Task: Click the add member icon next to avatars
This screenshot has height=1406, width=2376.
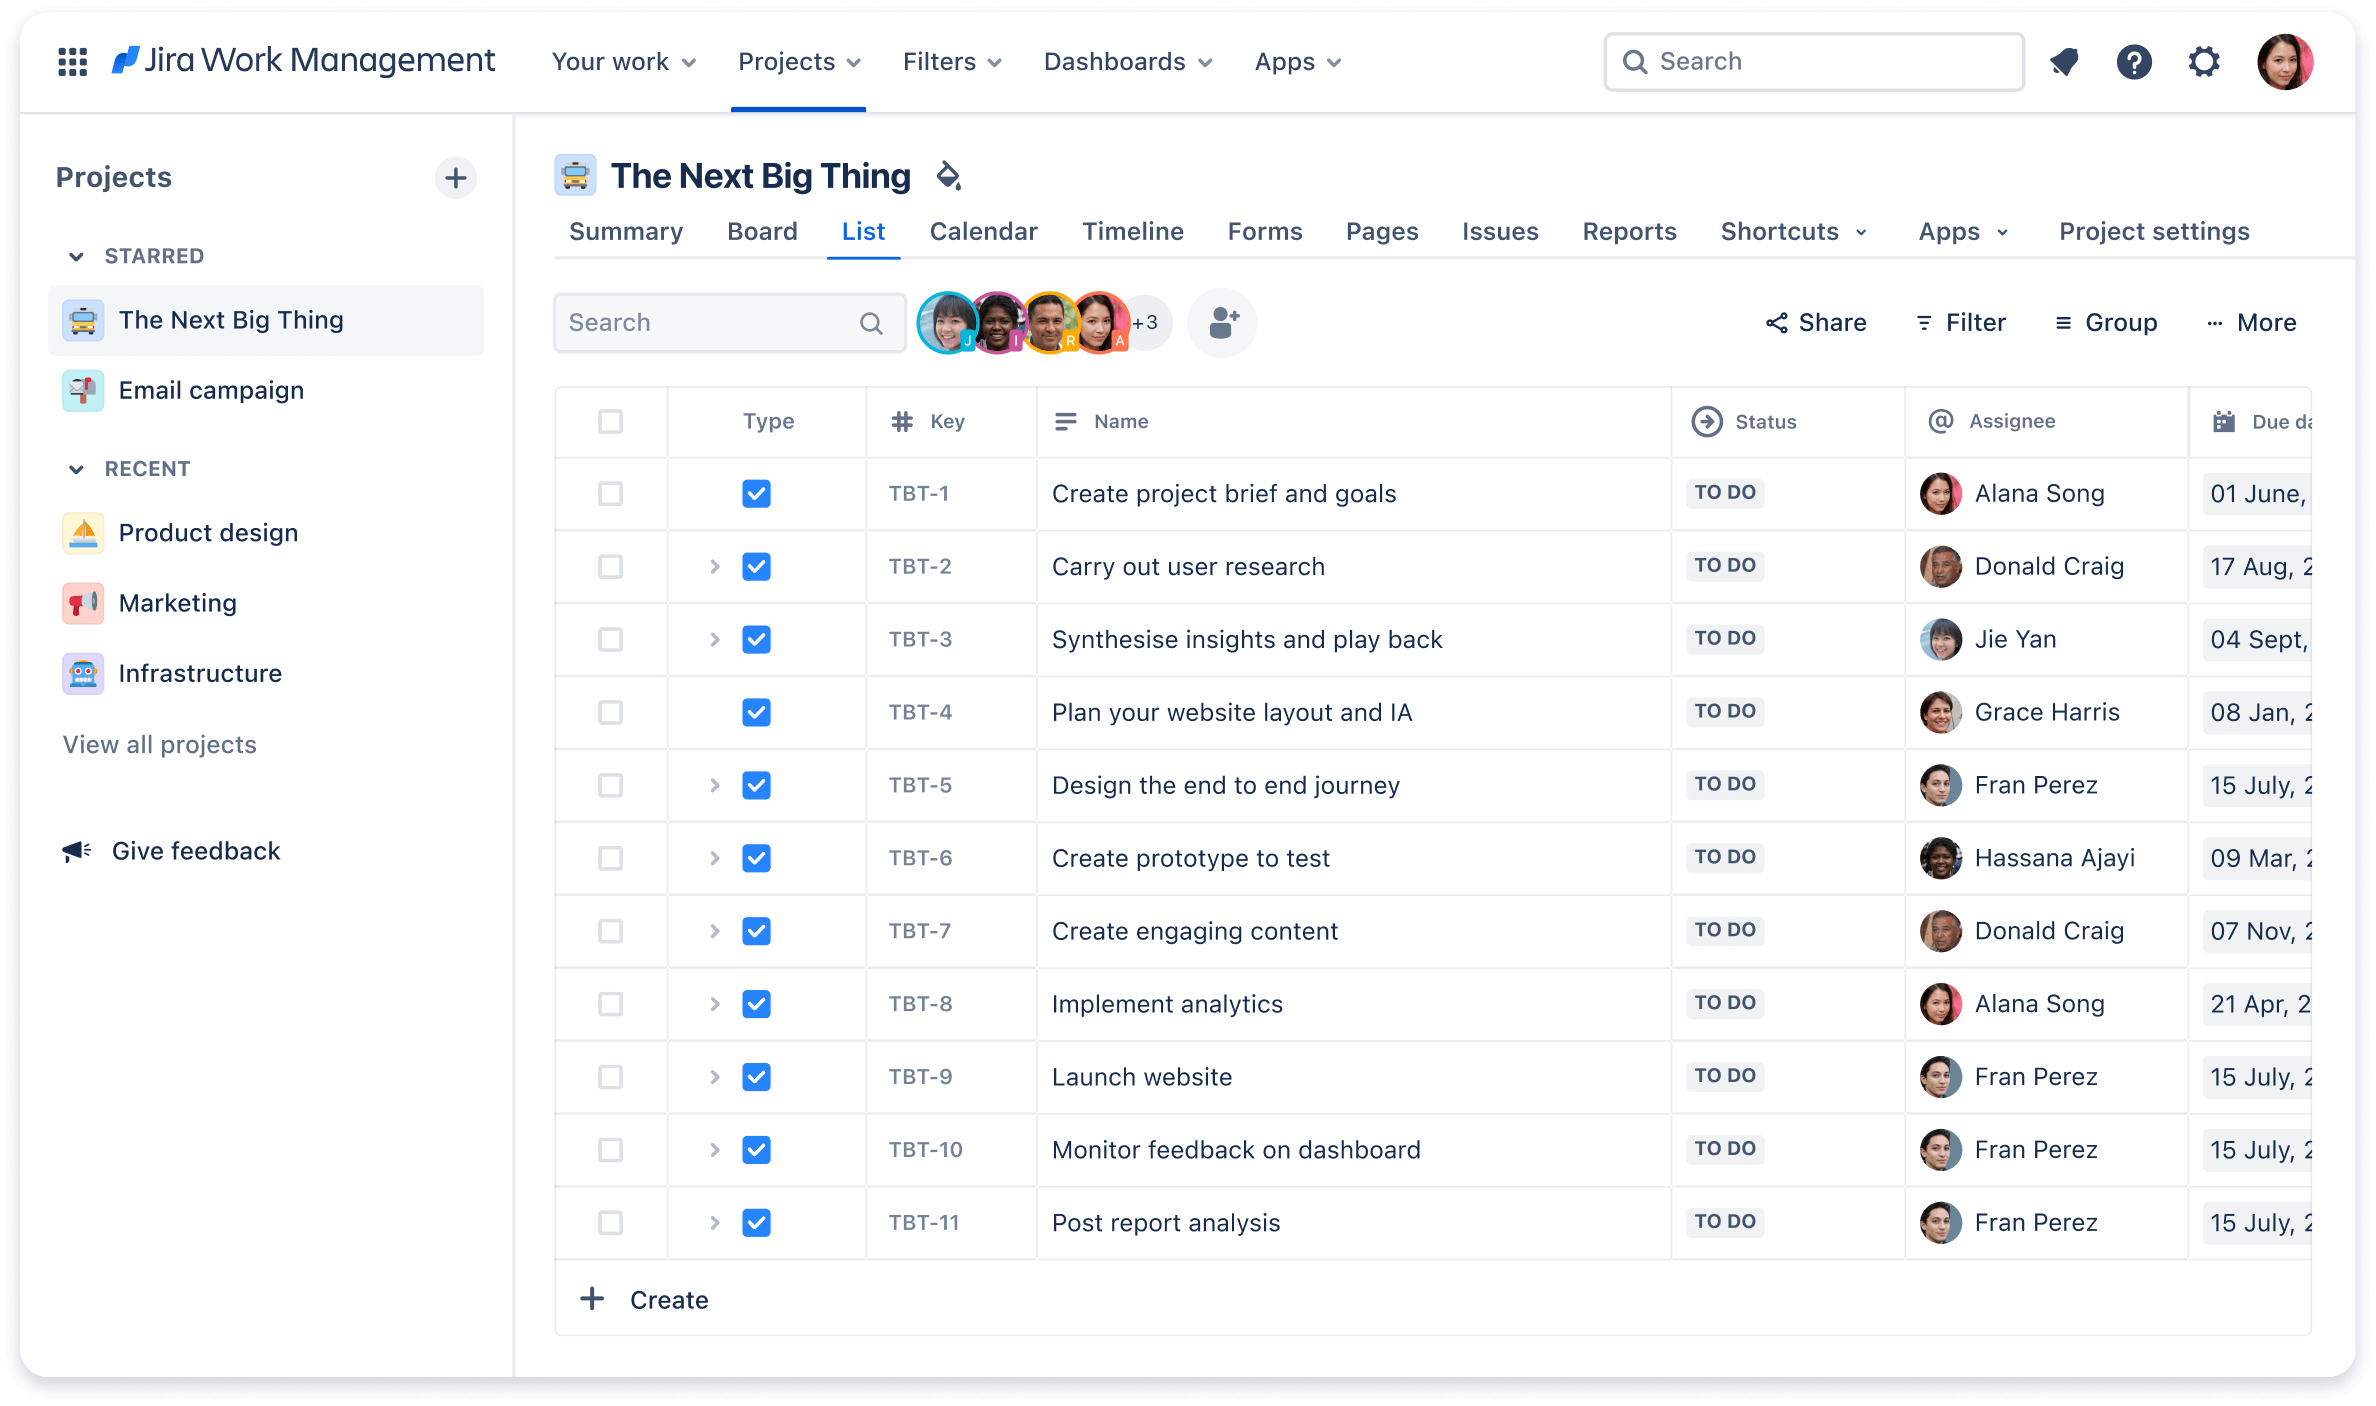Action: [x=1221, y=321]
